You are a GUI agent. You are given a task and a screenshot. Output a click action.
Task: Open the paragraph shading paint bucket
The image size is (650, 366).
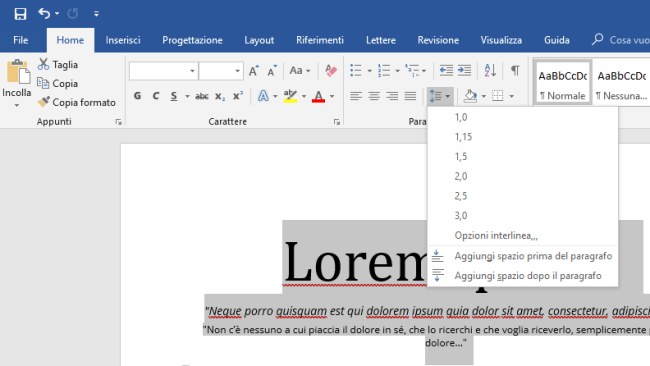coord(470,96)
